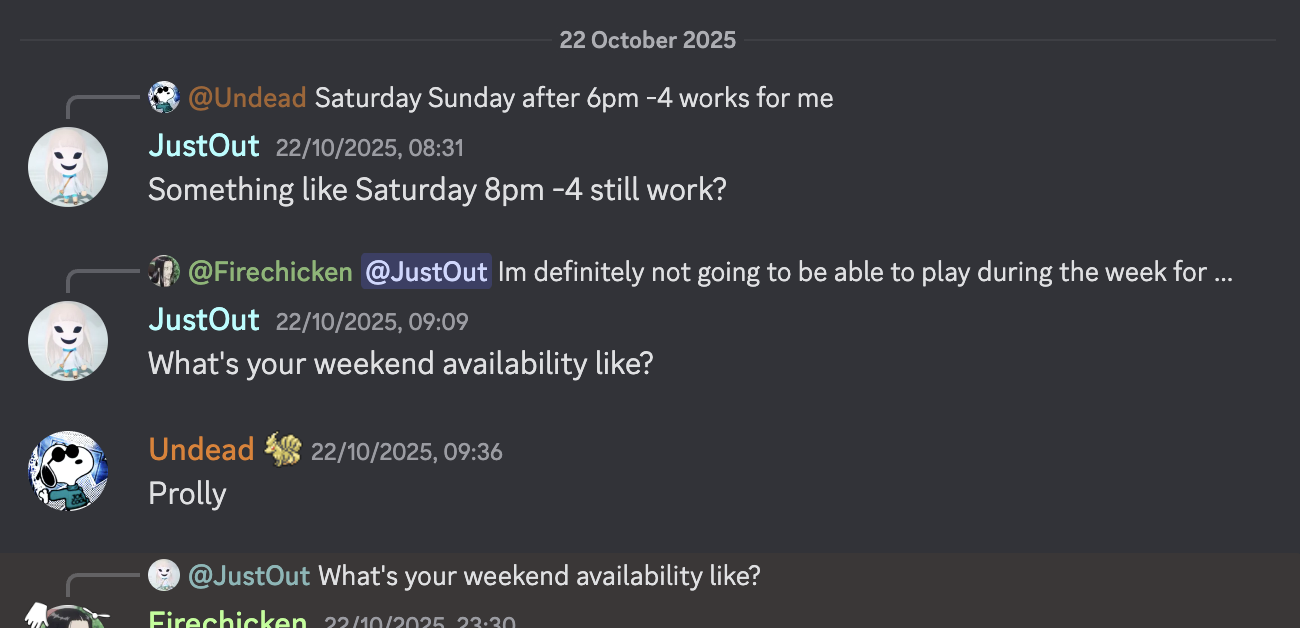Jump to the replied message "Saturday Sunday after 6pm"

click(x=573, y=98)
